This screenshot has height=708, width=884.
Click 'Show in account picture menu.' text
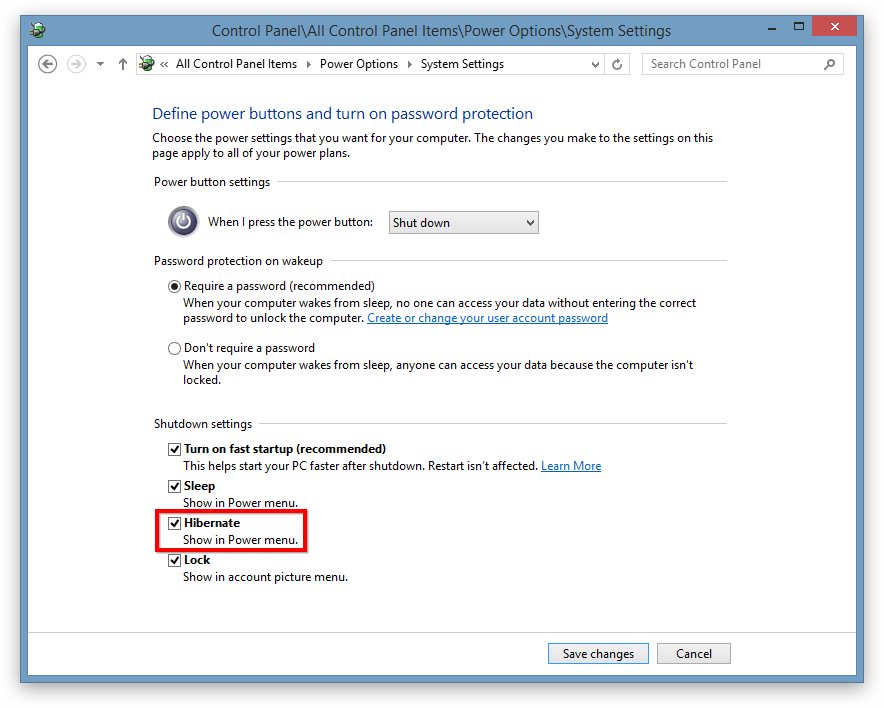[266, 577]
